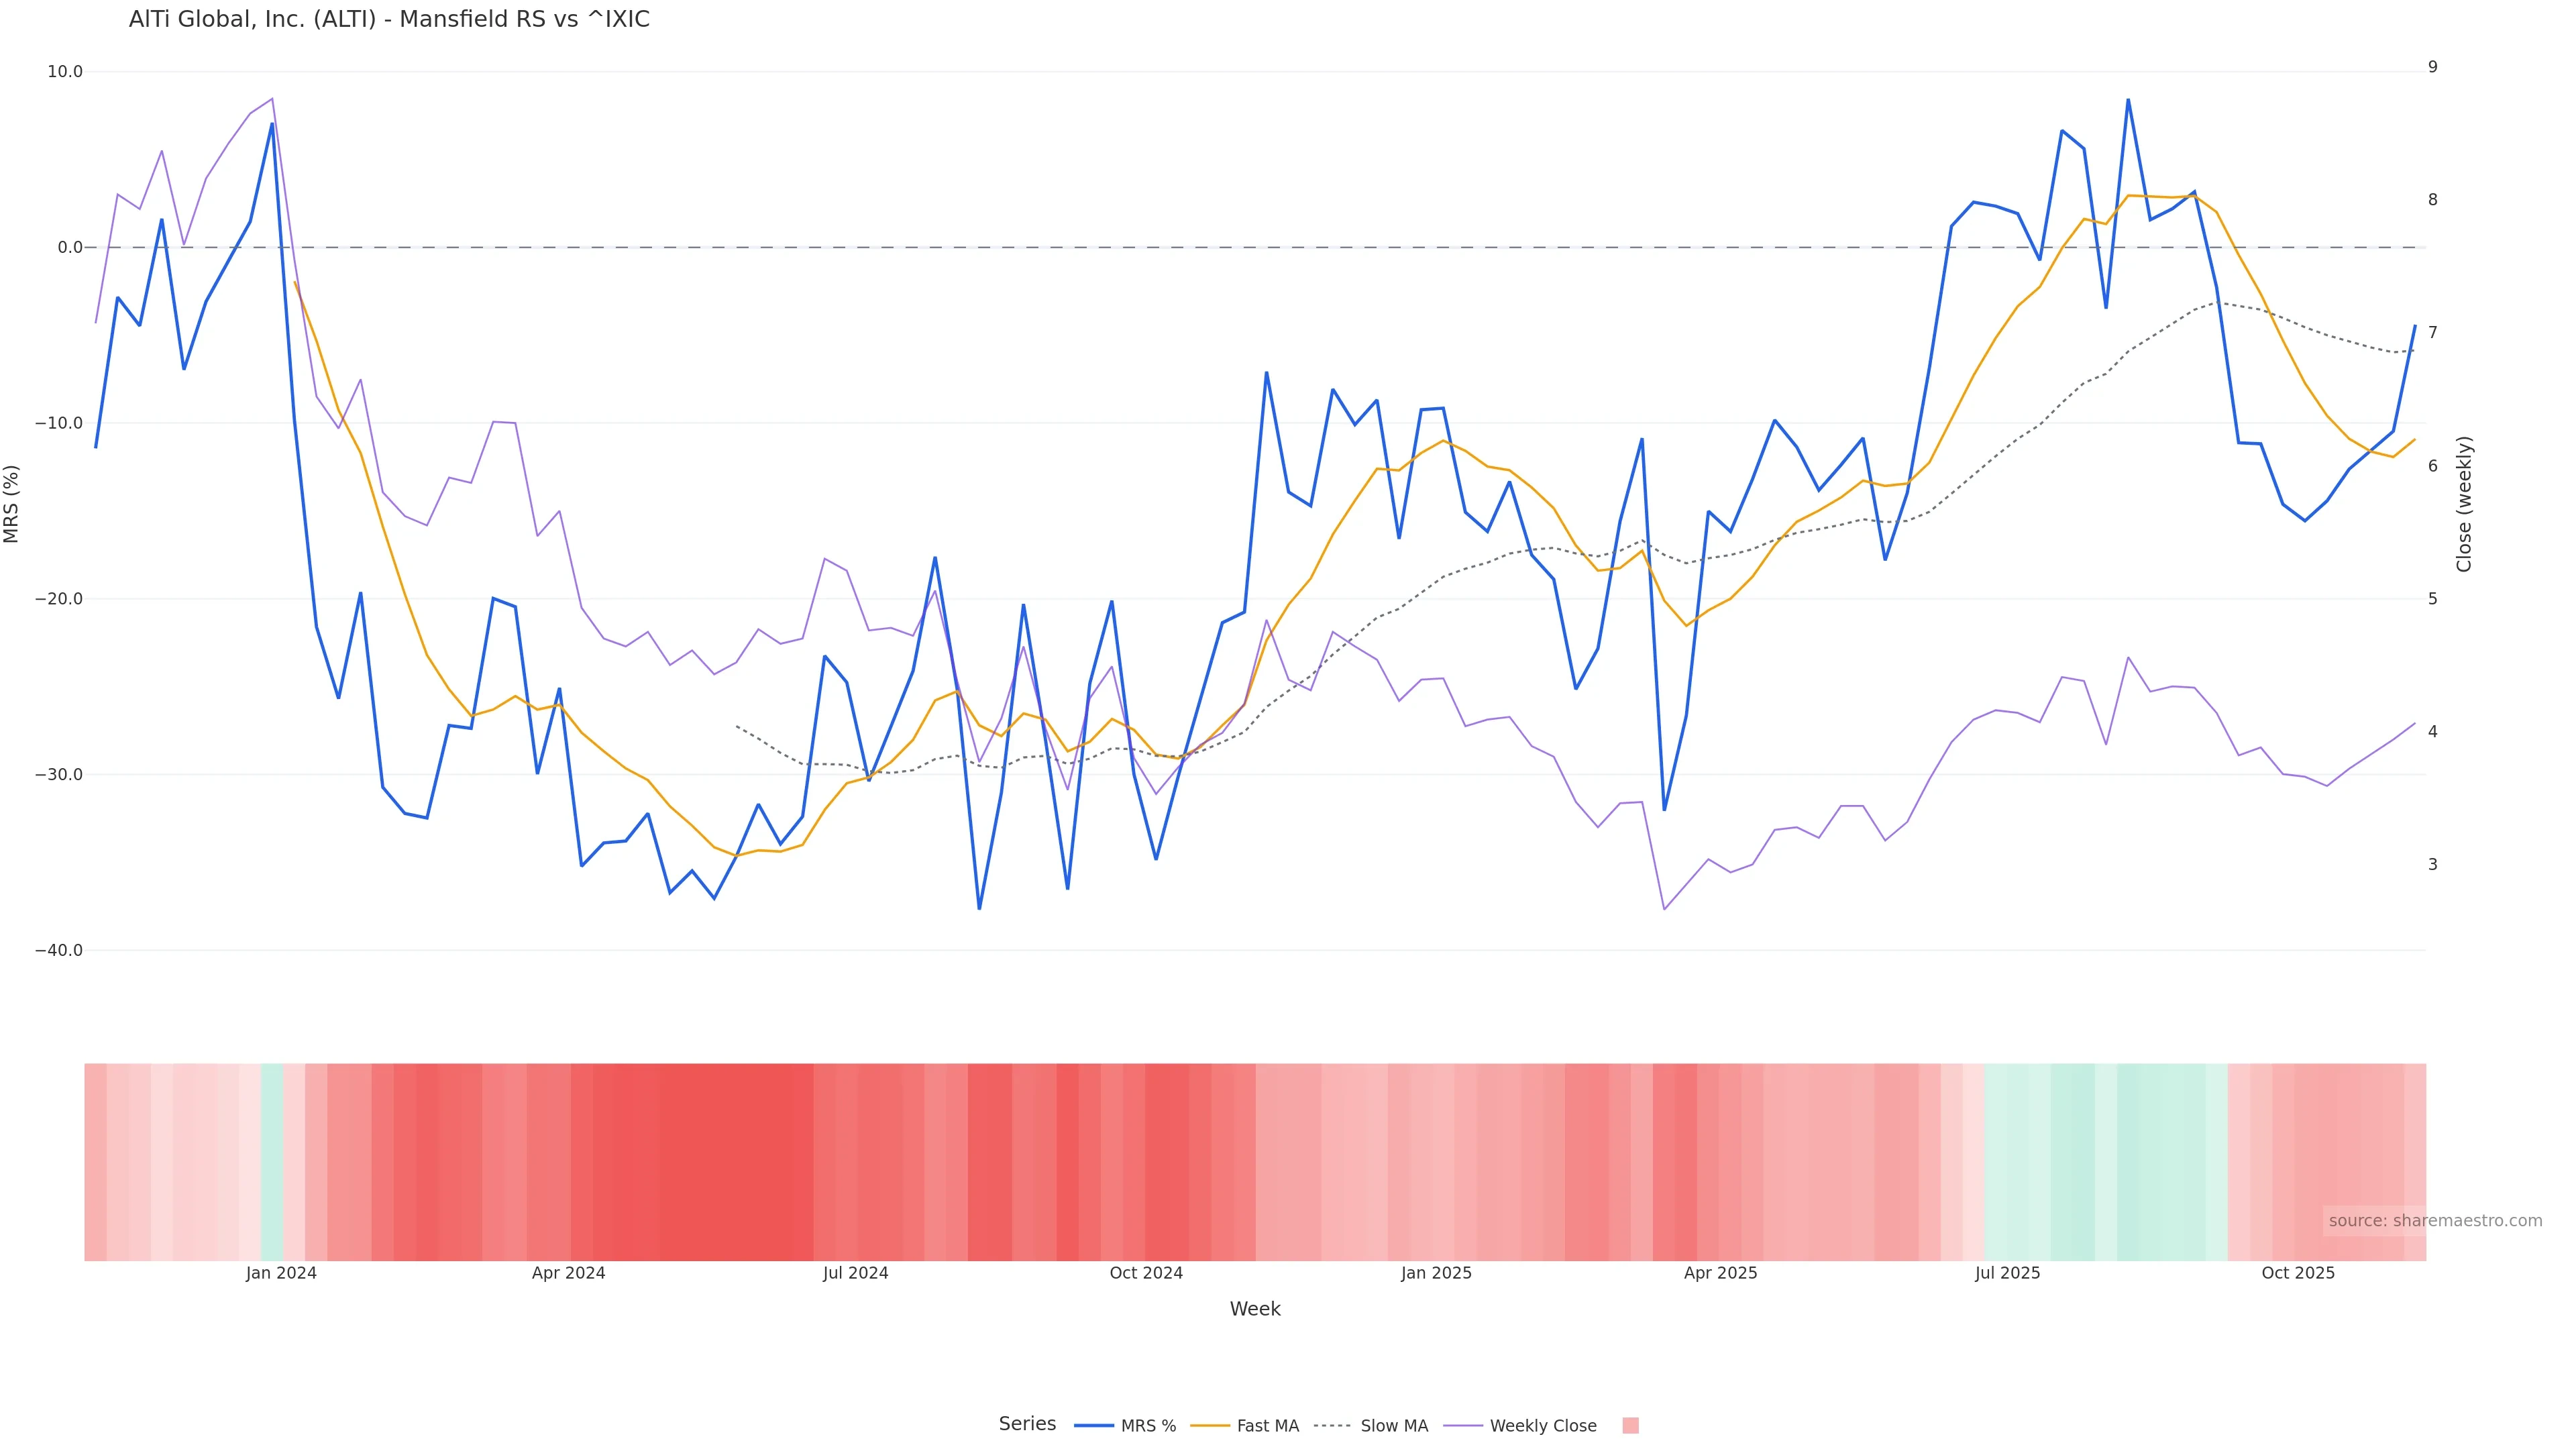
Task: Click the AlTi Global chart title
Action: [389, 19]
